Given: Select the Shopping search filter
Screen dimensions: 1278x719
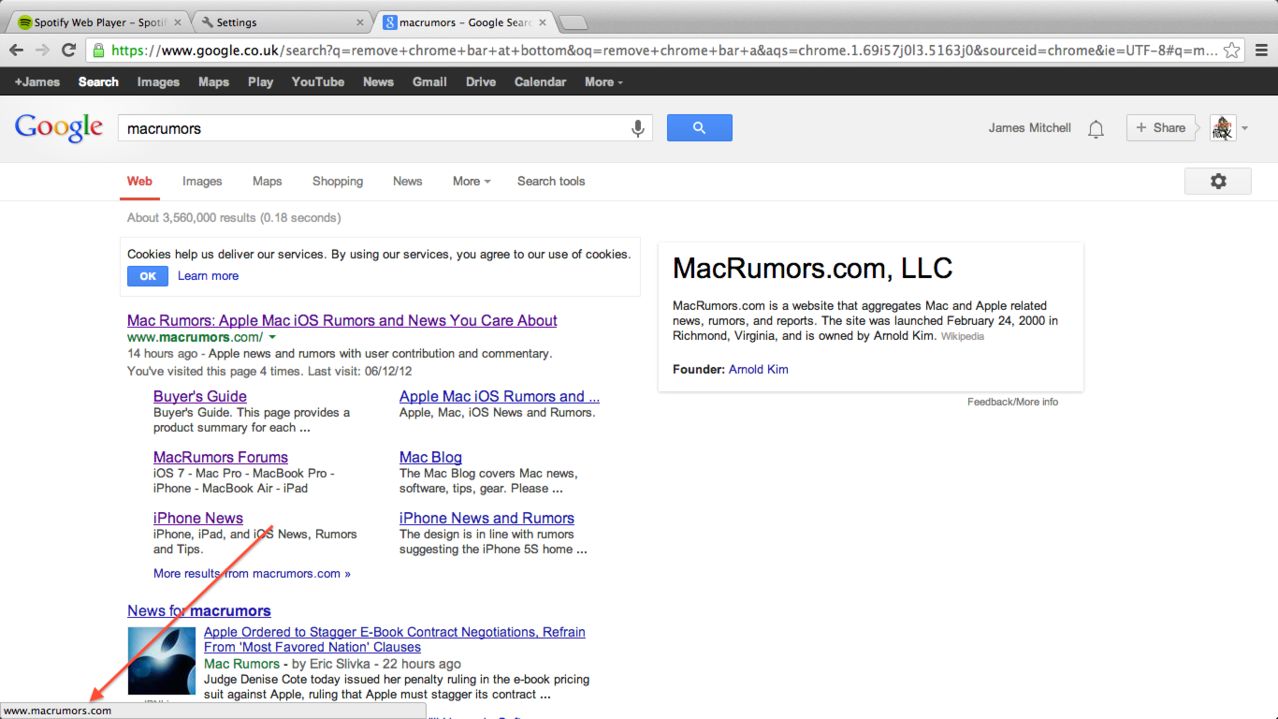Looking at the screenshot, I should [x=337, y=181].
